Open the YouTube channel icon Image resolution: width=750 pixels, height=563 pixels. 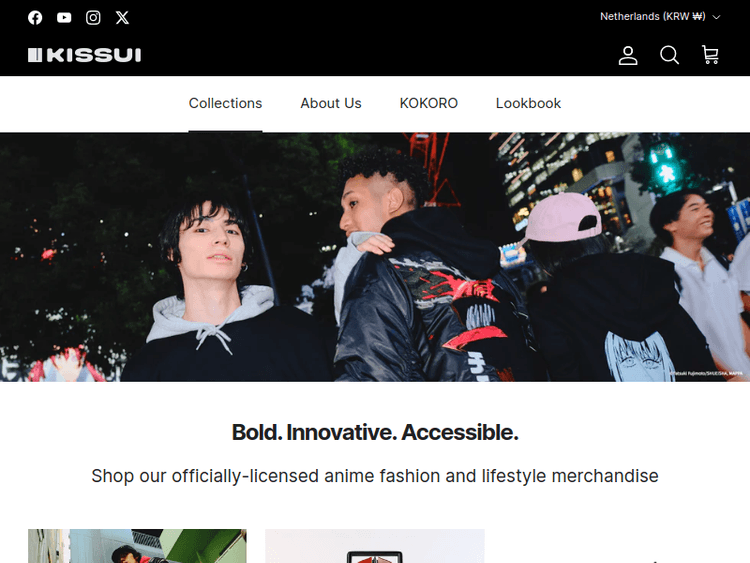[64, 18]
